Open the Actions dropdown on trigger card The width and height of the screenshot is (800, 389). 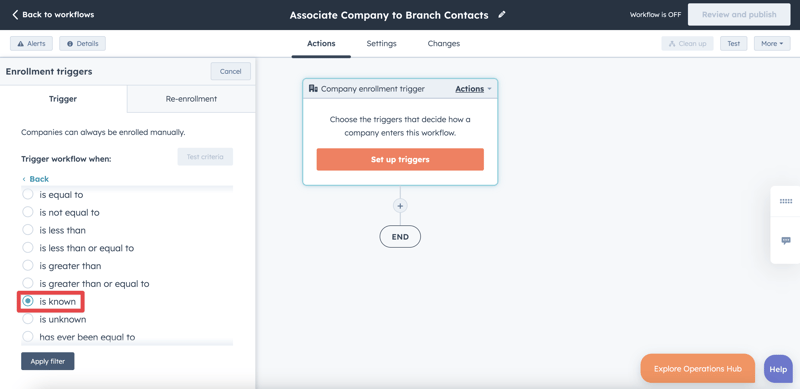pyautogui.click(x=473, y=89)
